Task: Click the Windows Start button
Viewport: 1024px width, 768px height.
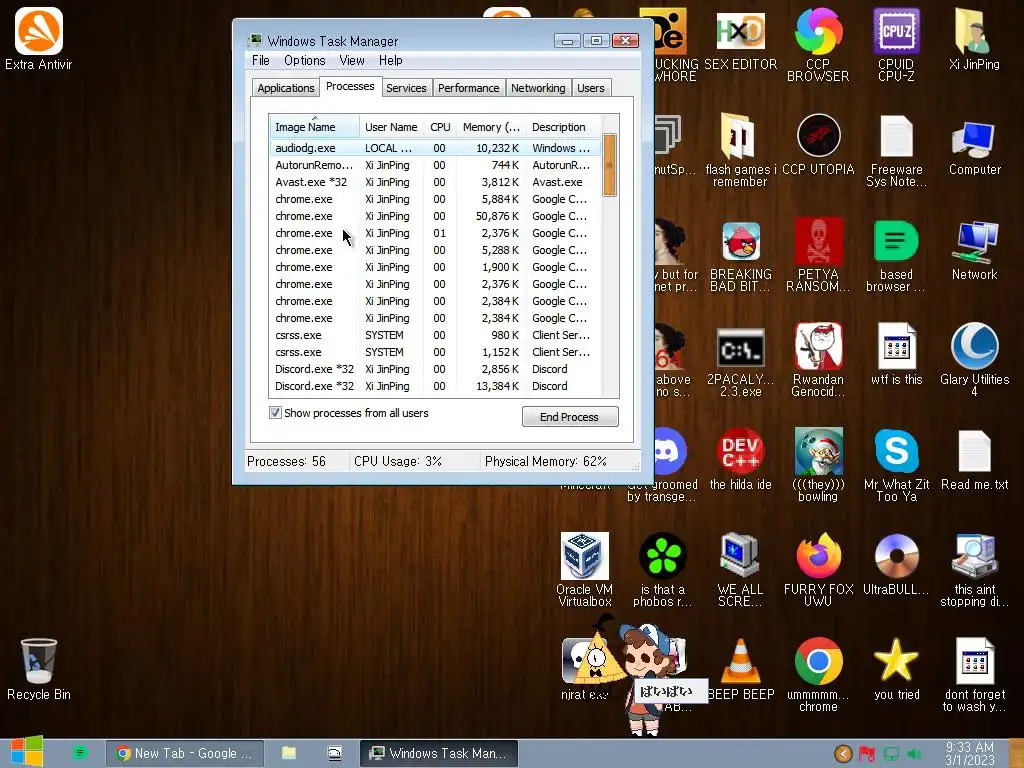Action: click(x=27, y=752)
